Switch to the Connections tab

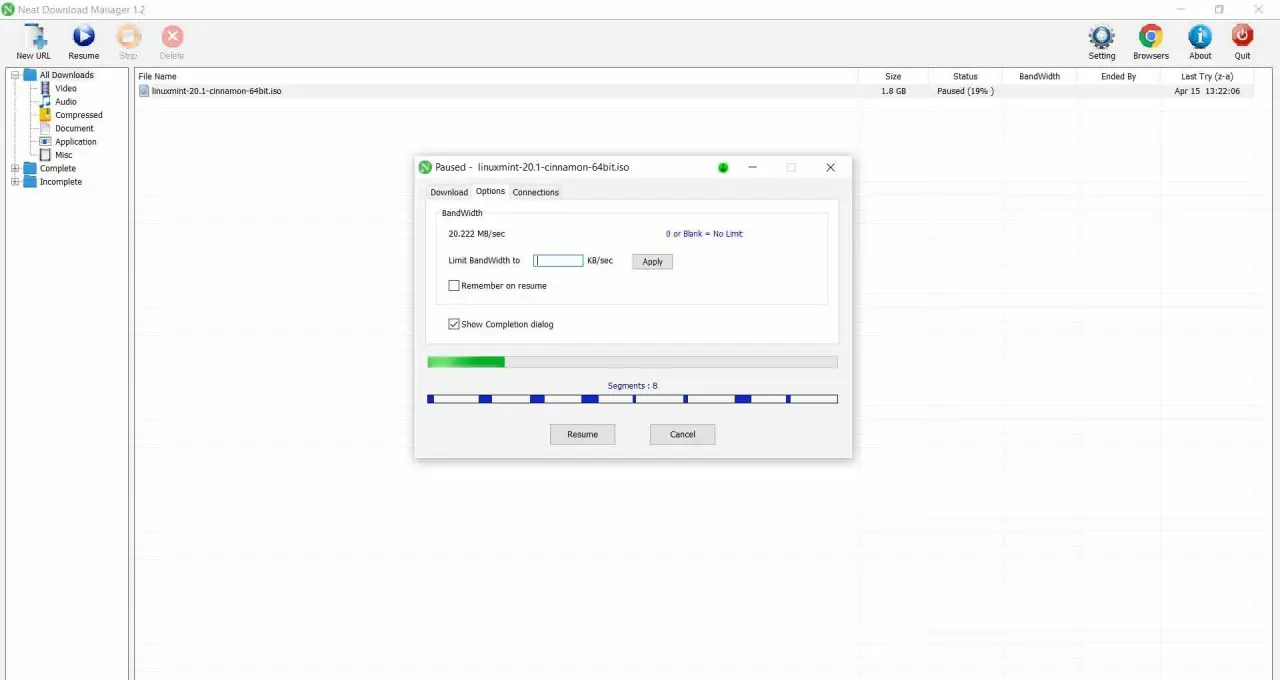(535, 192)
